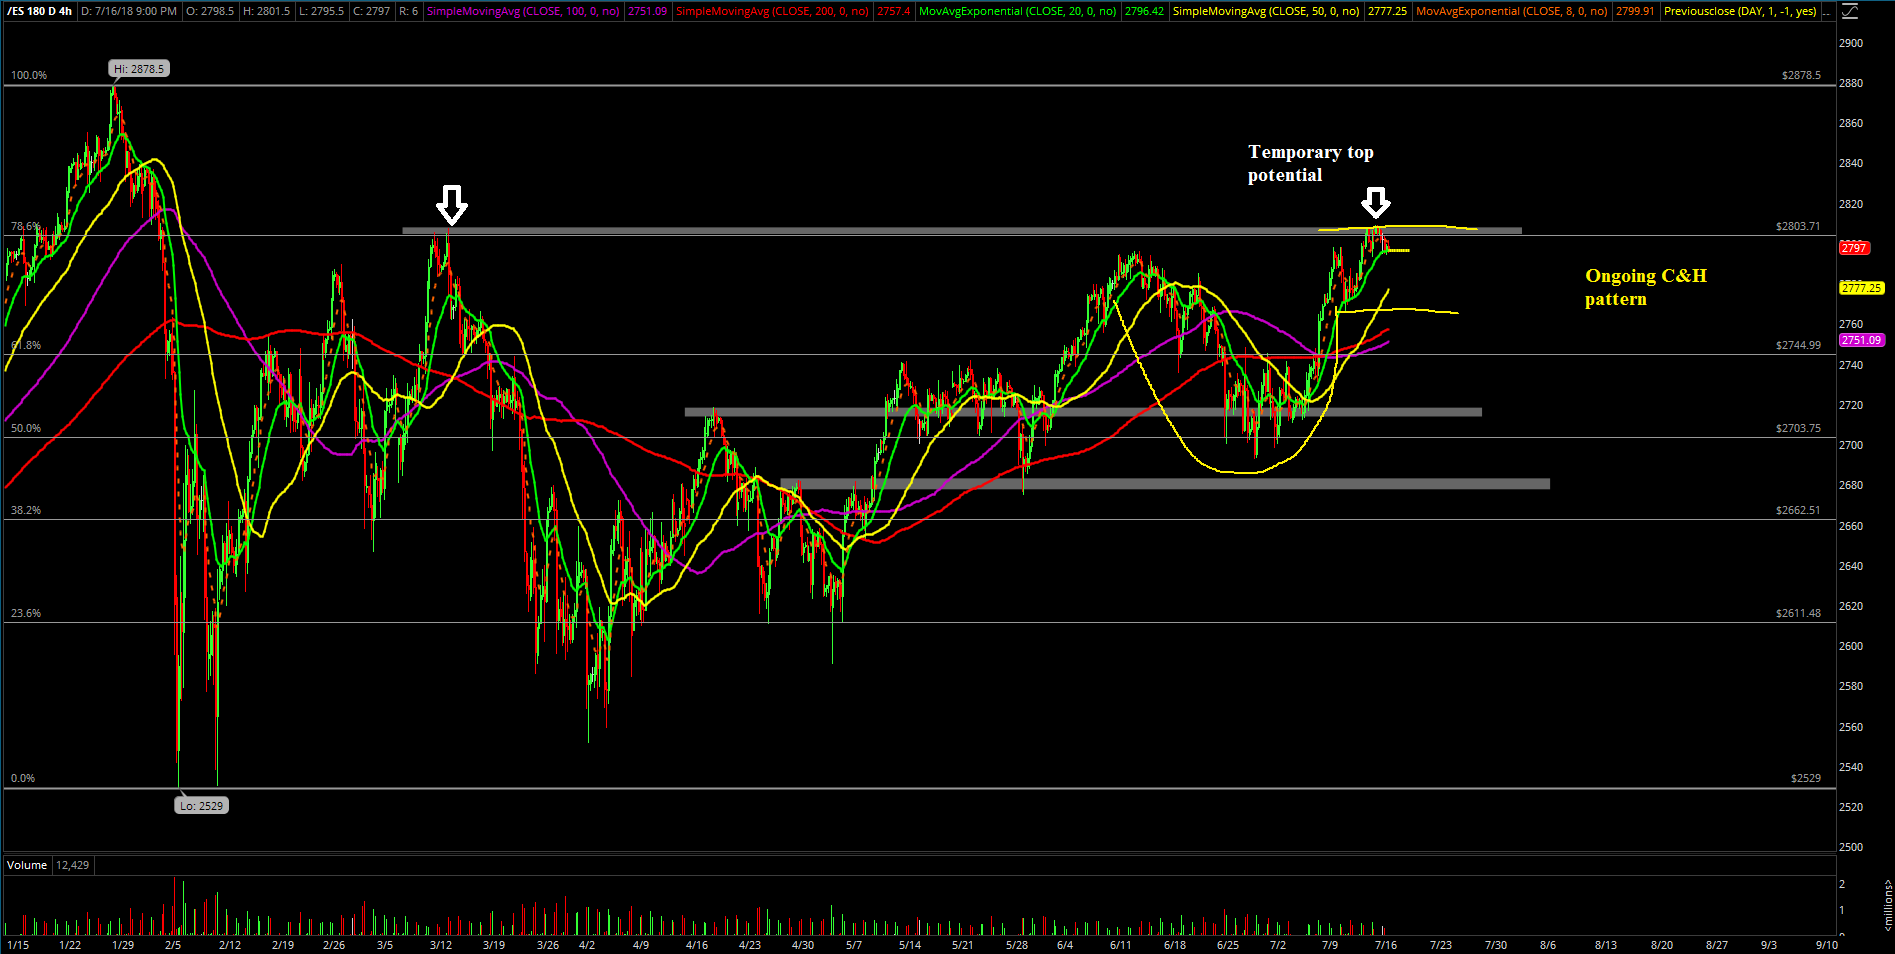Image resolution: width=1895 pixels, height=954 pixels.
Task: Click the 2700 price axis tick
Action: coord(1851,445)
